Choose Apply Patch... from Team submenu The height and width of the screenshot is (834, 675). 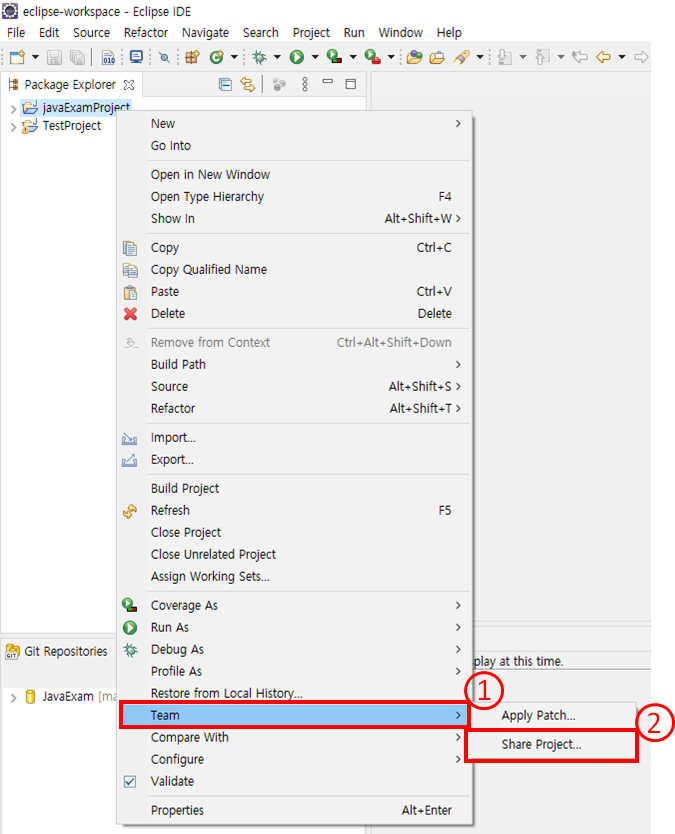pos(552,715)
